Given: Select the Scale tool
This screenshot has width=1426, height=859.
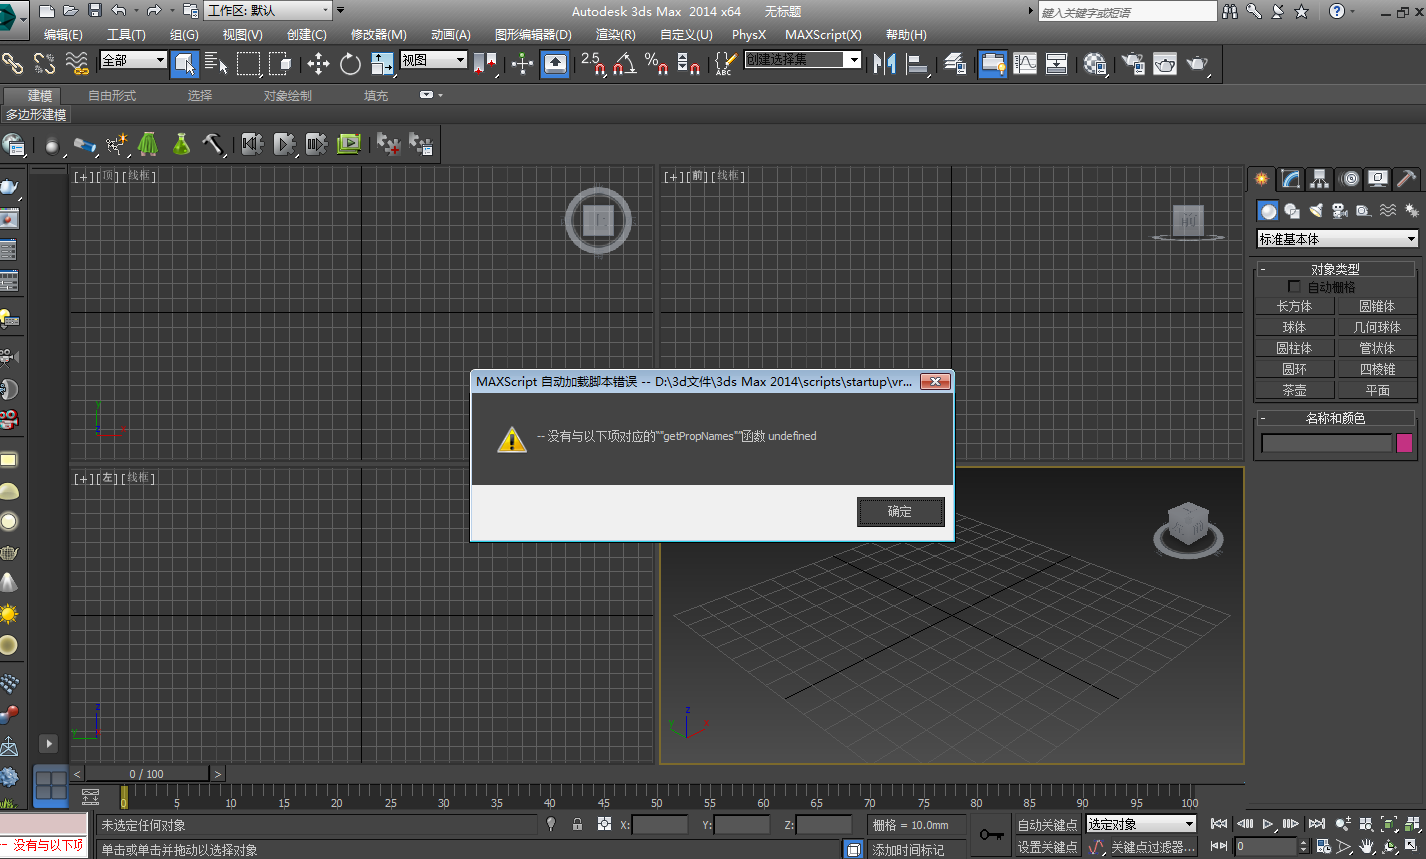Looking at the screenshot, I should (x=382, y=64).
